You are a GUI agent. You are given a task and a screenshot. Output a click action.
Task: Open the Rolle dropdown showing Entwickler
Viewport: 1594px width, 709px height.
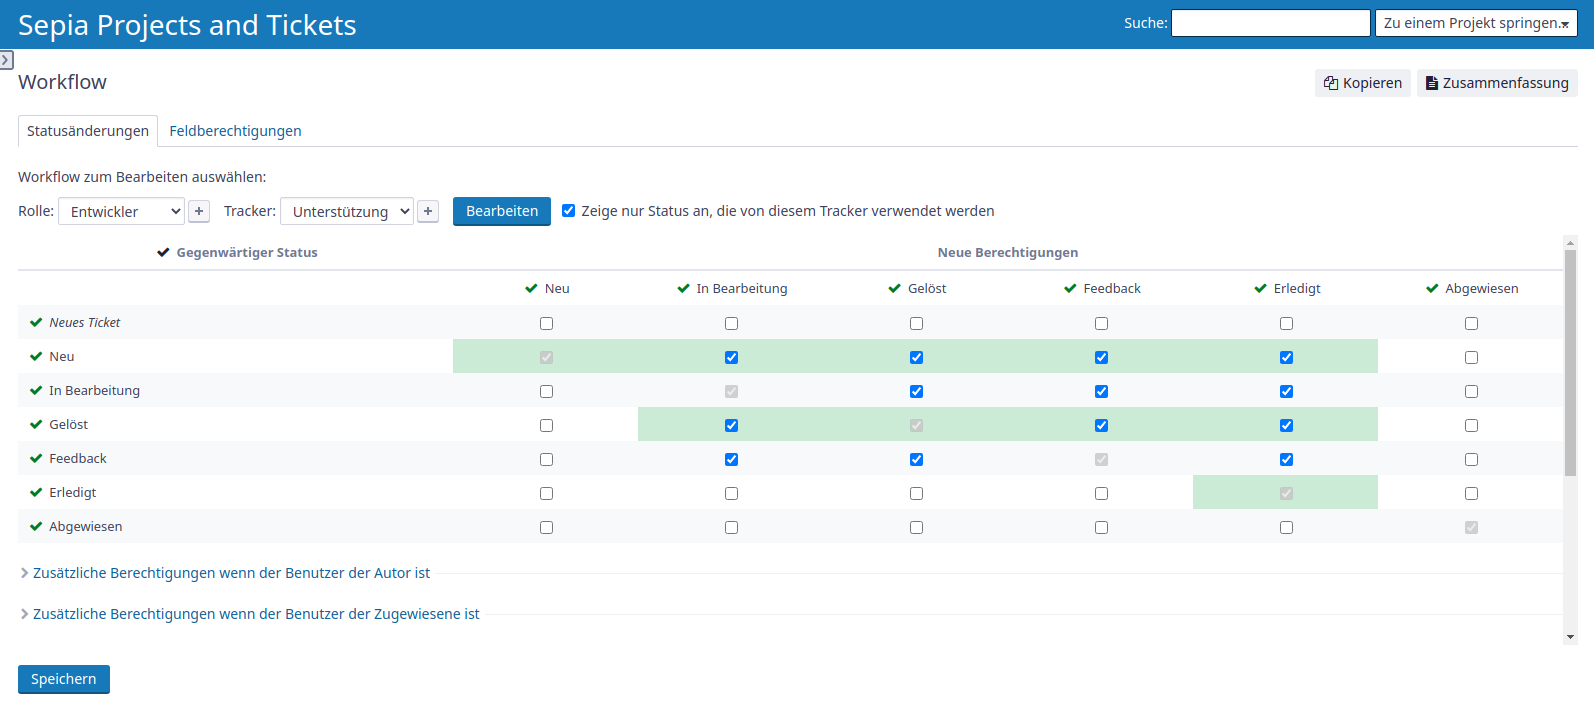[121, 211]
